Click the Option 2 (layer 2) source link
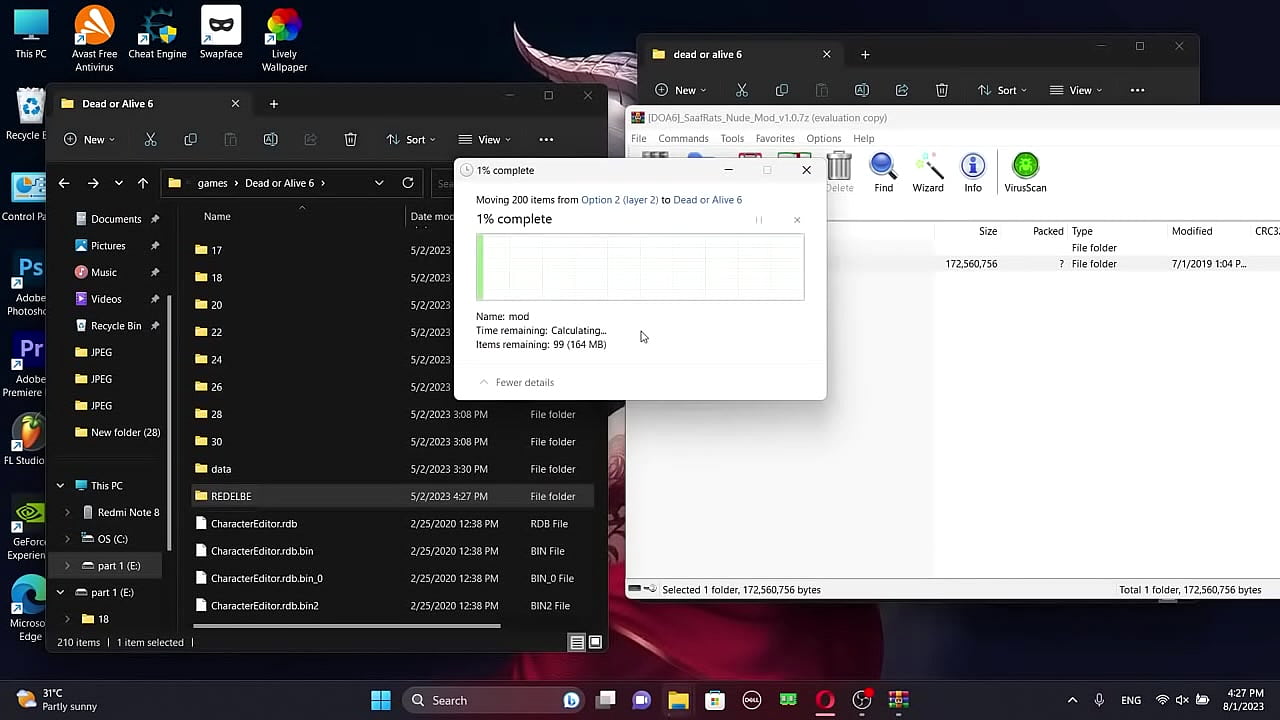Image resolution: width=1280 pixels, height=720 pixels. coord(619,200)
